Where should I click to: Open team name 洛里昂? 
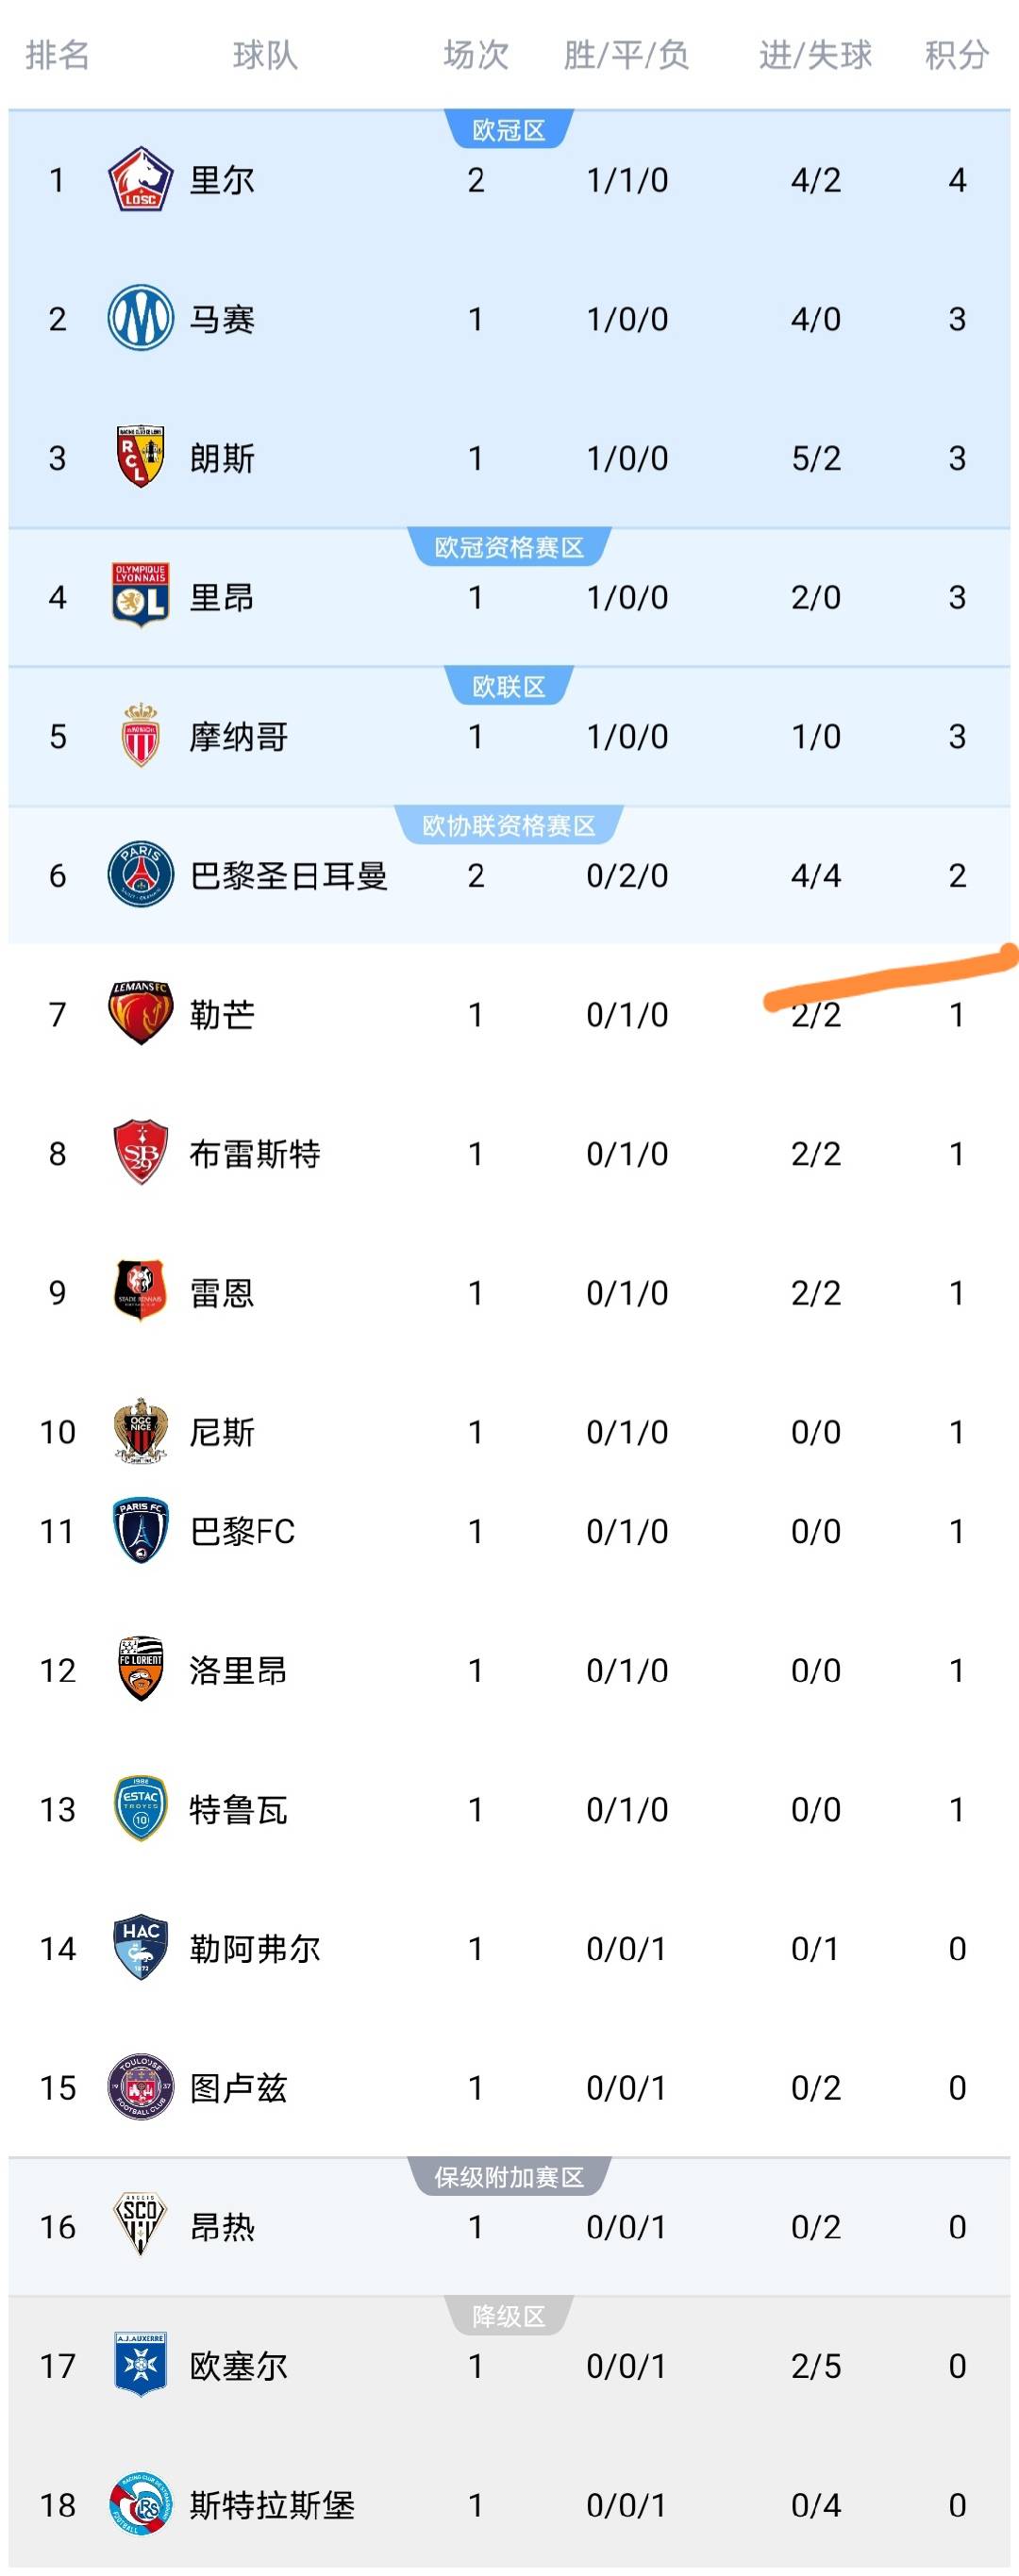(x=238, y=1670)
